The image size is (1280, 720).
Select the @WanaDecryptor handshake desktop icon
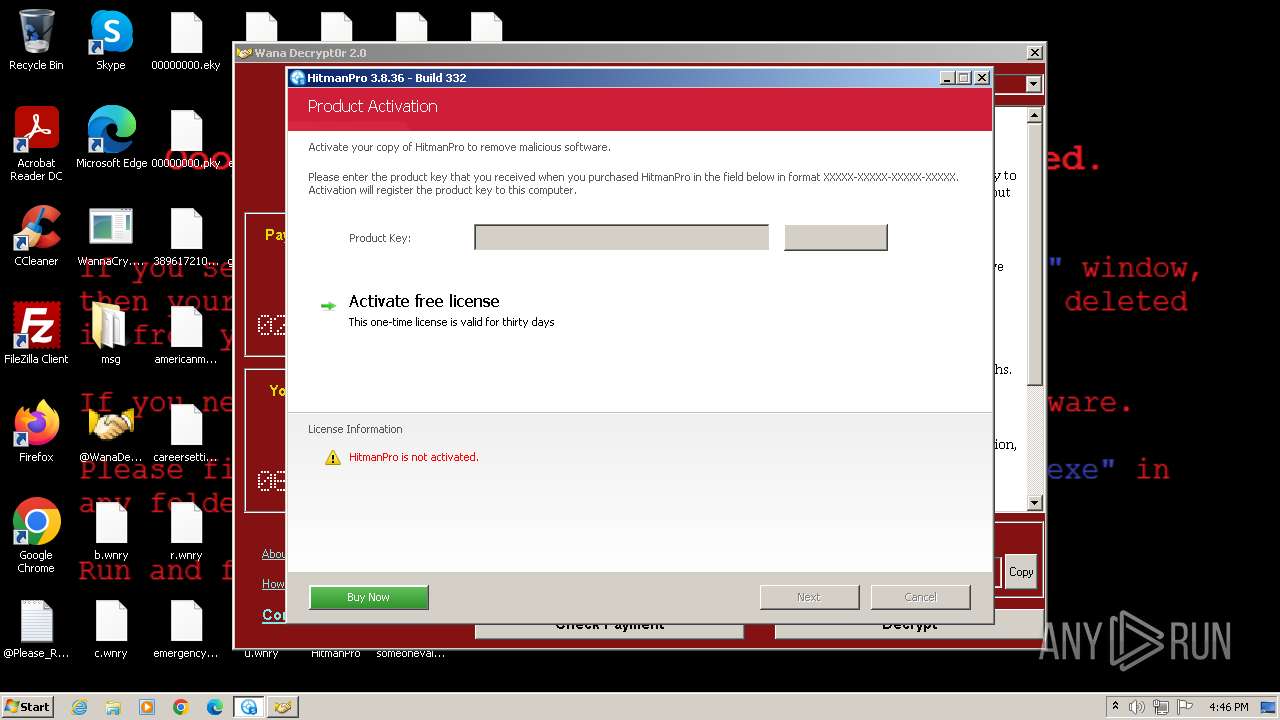point(111,432)
